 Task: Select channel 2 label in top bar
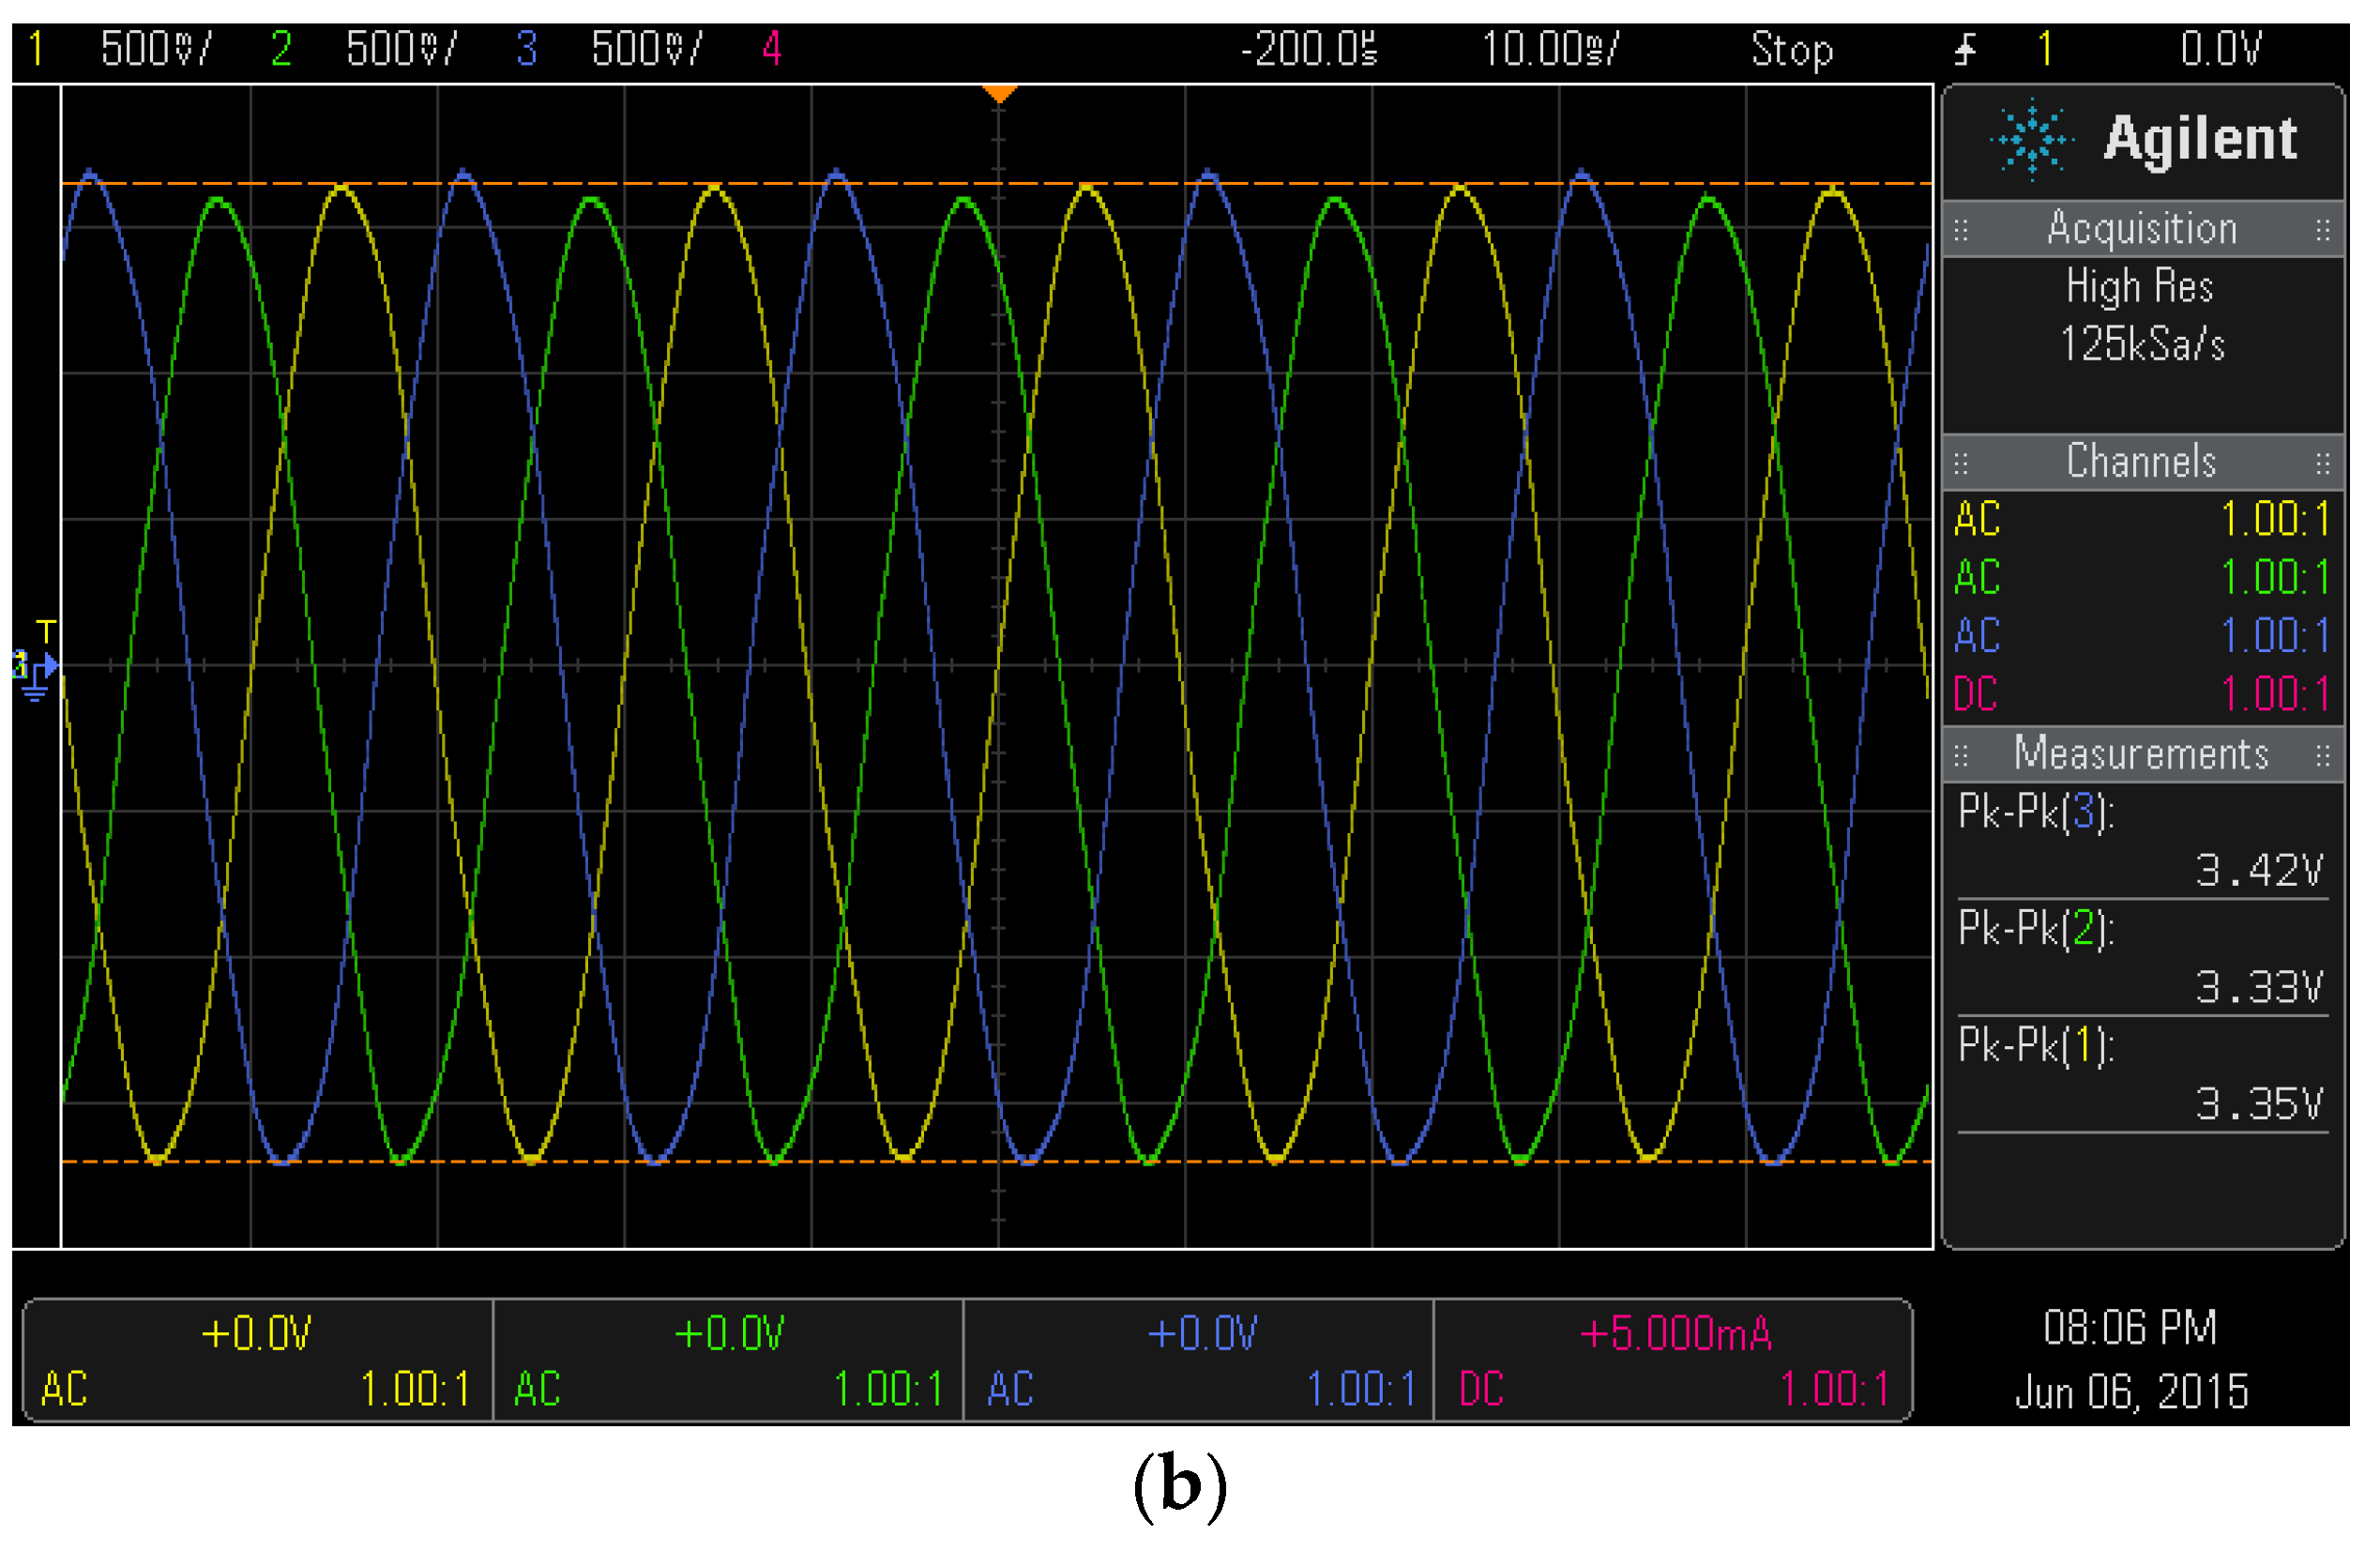pyautogui.click(x=281, y=49)
